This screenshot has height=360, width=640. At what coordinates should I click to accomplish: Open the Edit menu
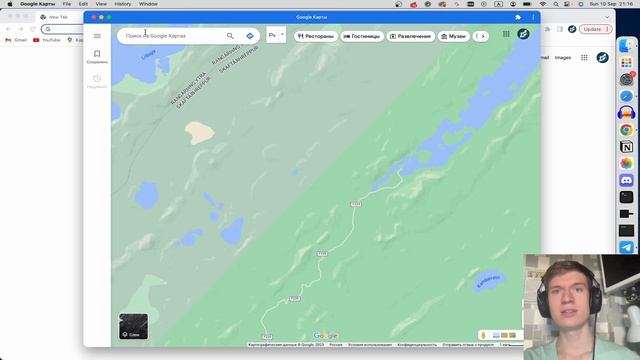83,4
